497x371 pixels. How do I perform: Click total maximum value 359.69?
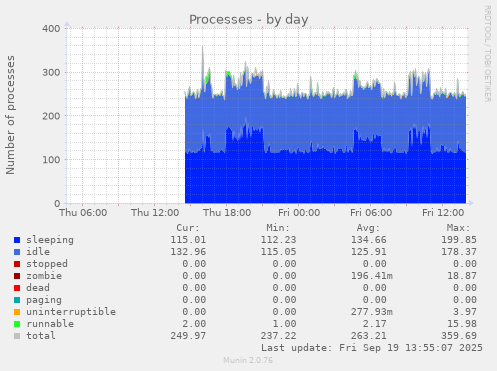[x=459, y=336]
